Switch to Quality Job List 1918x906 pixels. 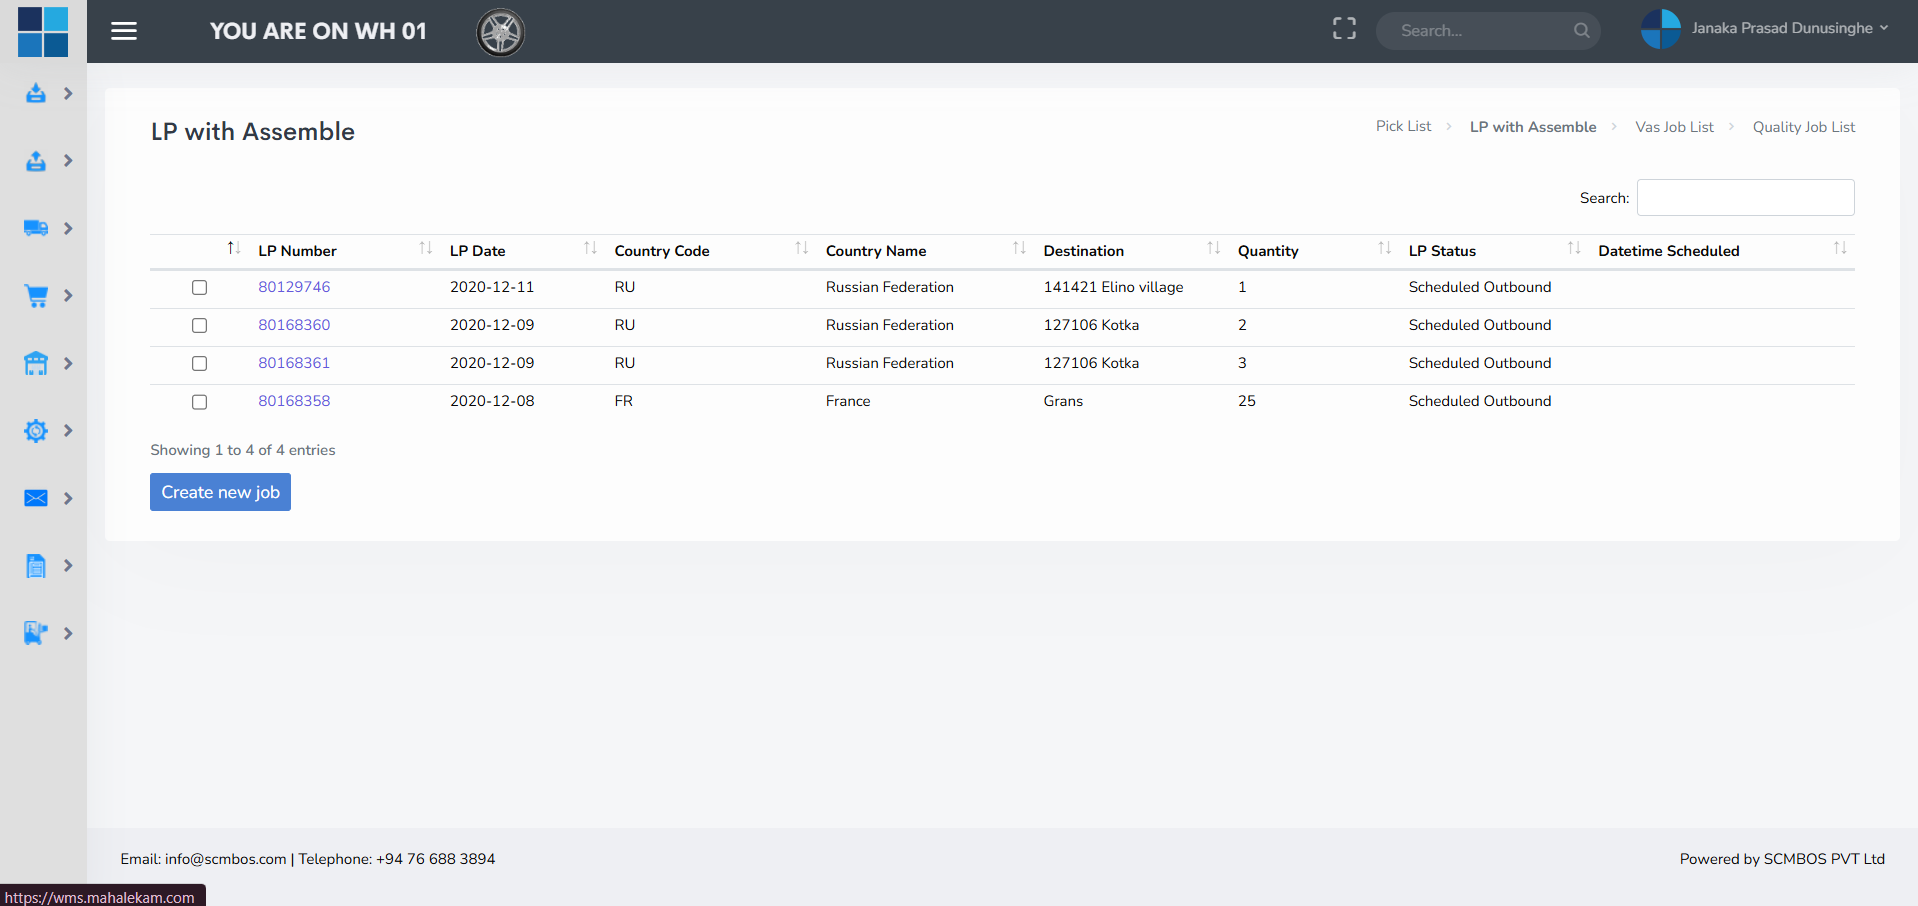1803,127
